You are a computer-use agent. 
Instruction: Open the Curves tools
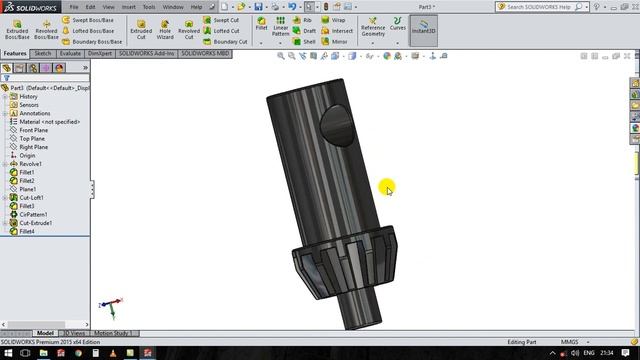[x=398, y=24]
